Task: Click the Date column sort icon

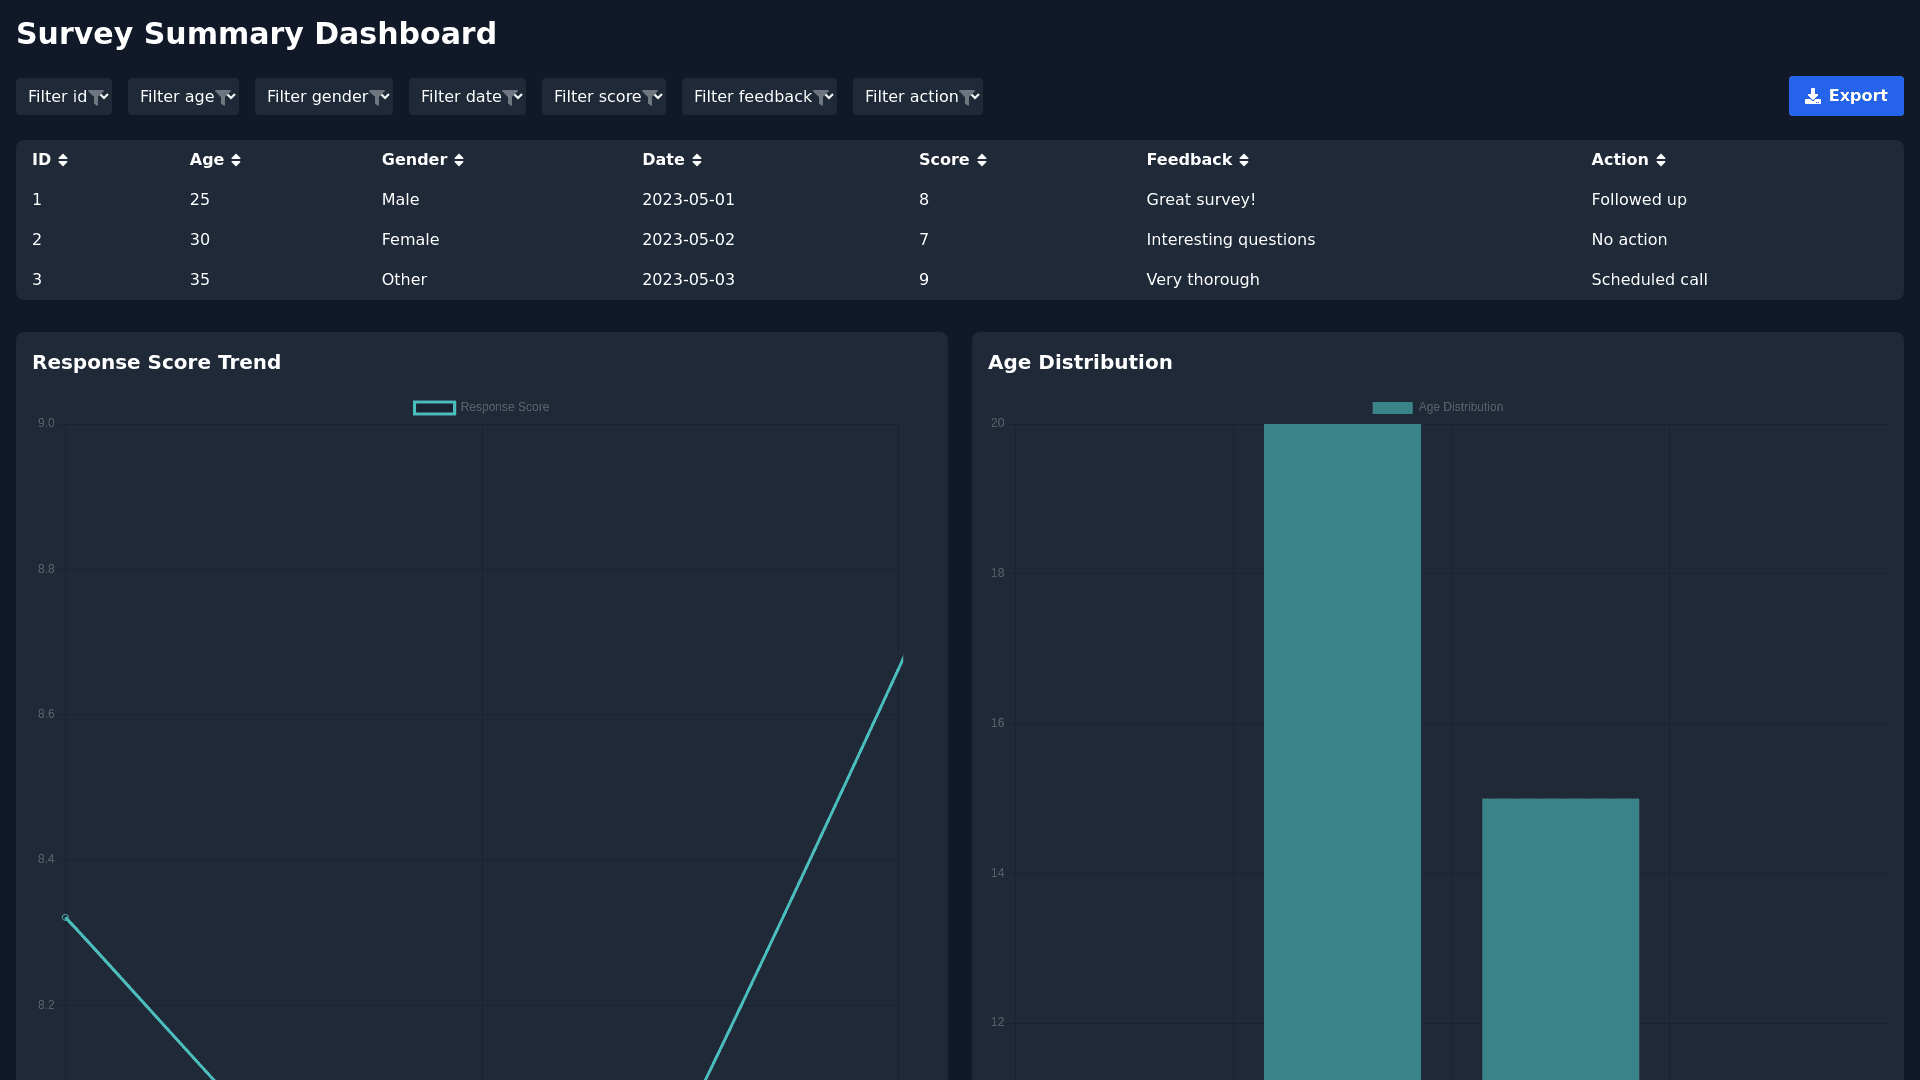Action: pos(697,160)
